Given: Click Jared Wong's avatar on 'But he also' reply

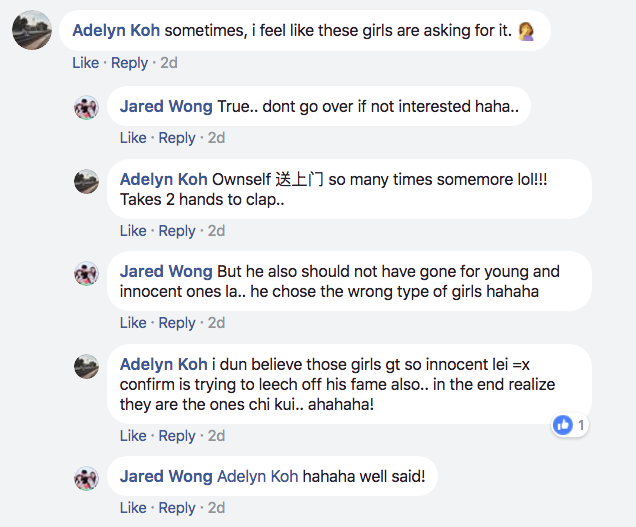Looking at the screenshot, I should pyautogui.click(x=87, y=273).
